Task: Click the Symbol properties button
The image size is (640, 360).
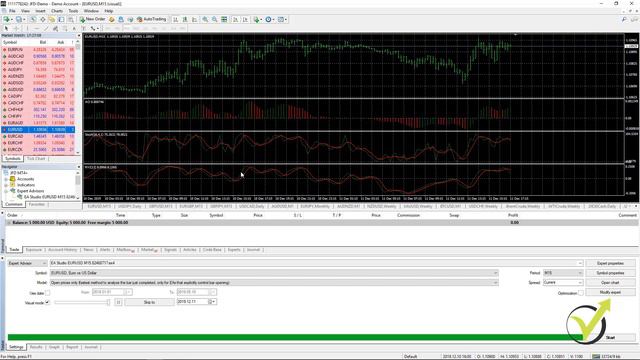Action: pyautogui.click(x=610, y=273)
